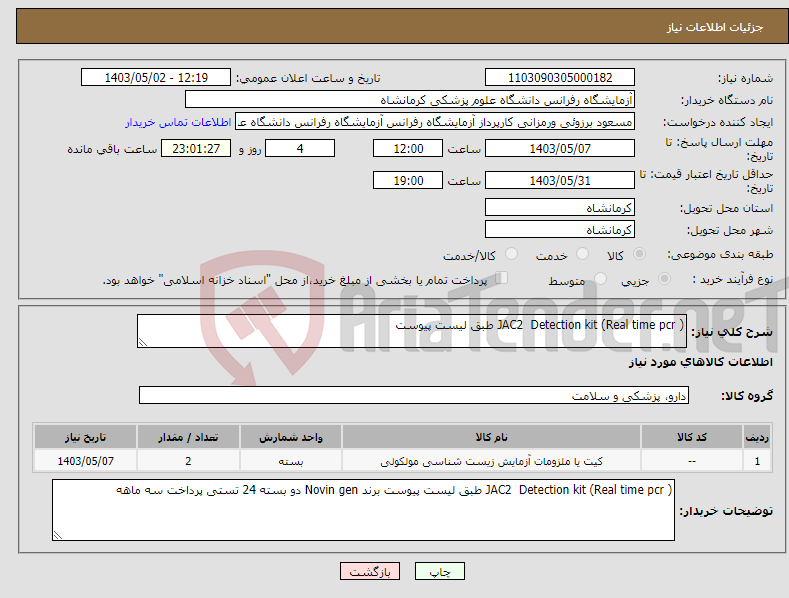This screenshot has width=789, height=598.
Task: Click the buyer organization name field
Action: click(410, 100)
